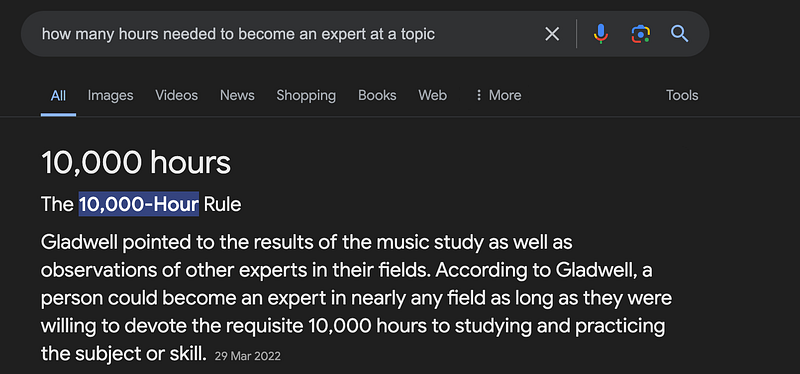Open the News results tab
This screenshot has height=374, width=800.
coord(237,95)
